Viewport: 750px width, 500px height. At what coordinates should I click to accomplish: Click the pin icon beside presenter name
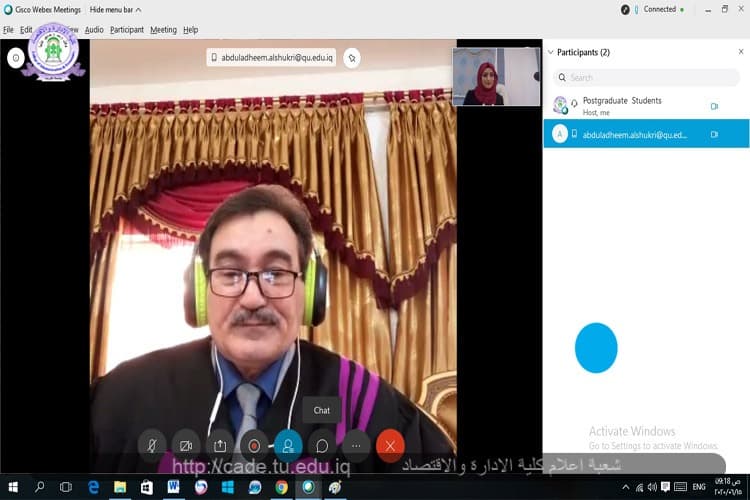[351, 58]
